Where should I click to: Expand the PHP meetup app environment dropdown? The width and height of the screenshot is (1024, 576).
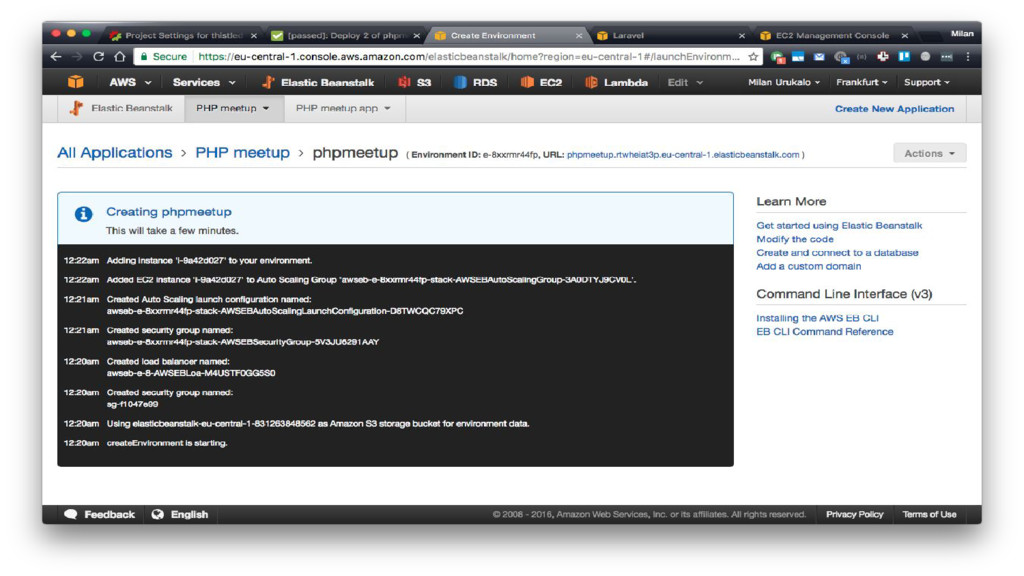(x=344, y=108)
